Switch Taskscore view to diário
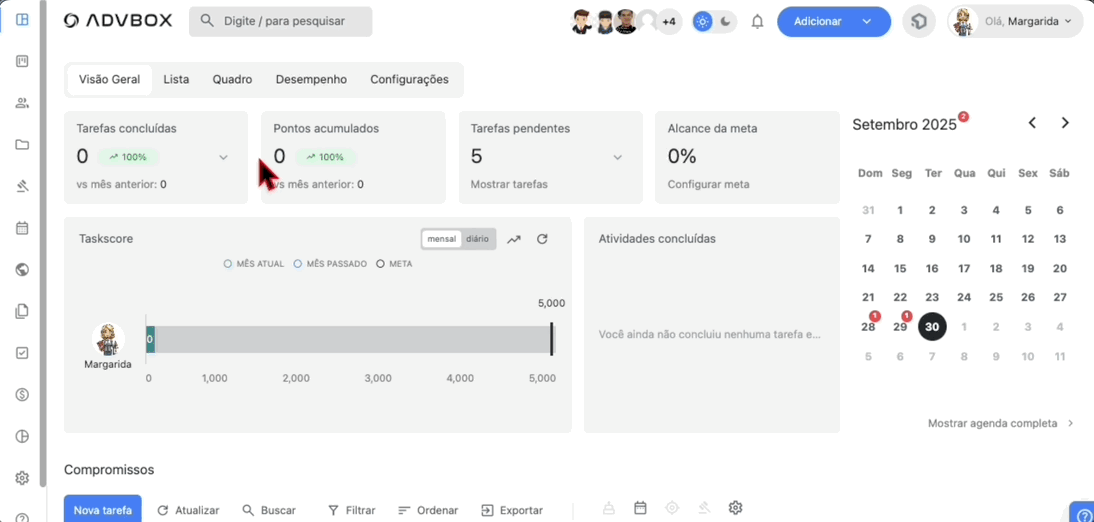 click(x=477, y=239)
